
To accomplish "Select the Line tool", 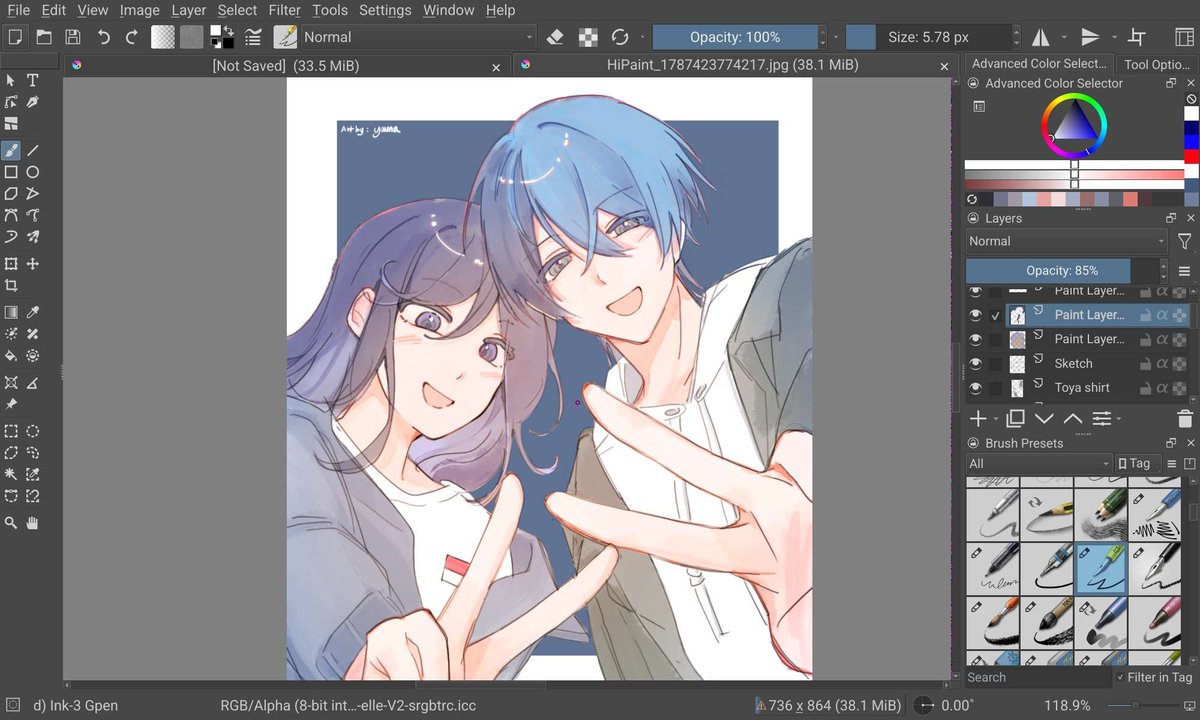I will tap(33, 150).
